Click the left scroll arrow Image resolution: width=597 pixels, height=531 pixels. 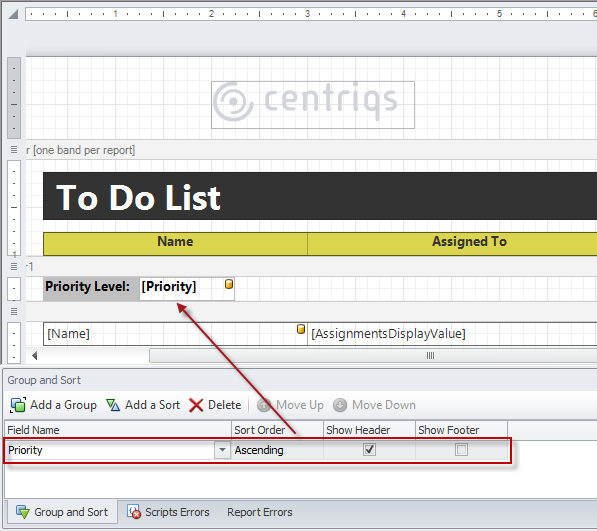(x=35, y=356)
